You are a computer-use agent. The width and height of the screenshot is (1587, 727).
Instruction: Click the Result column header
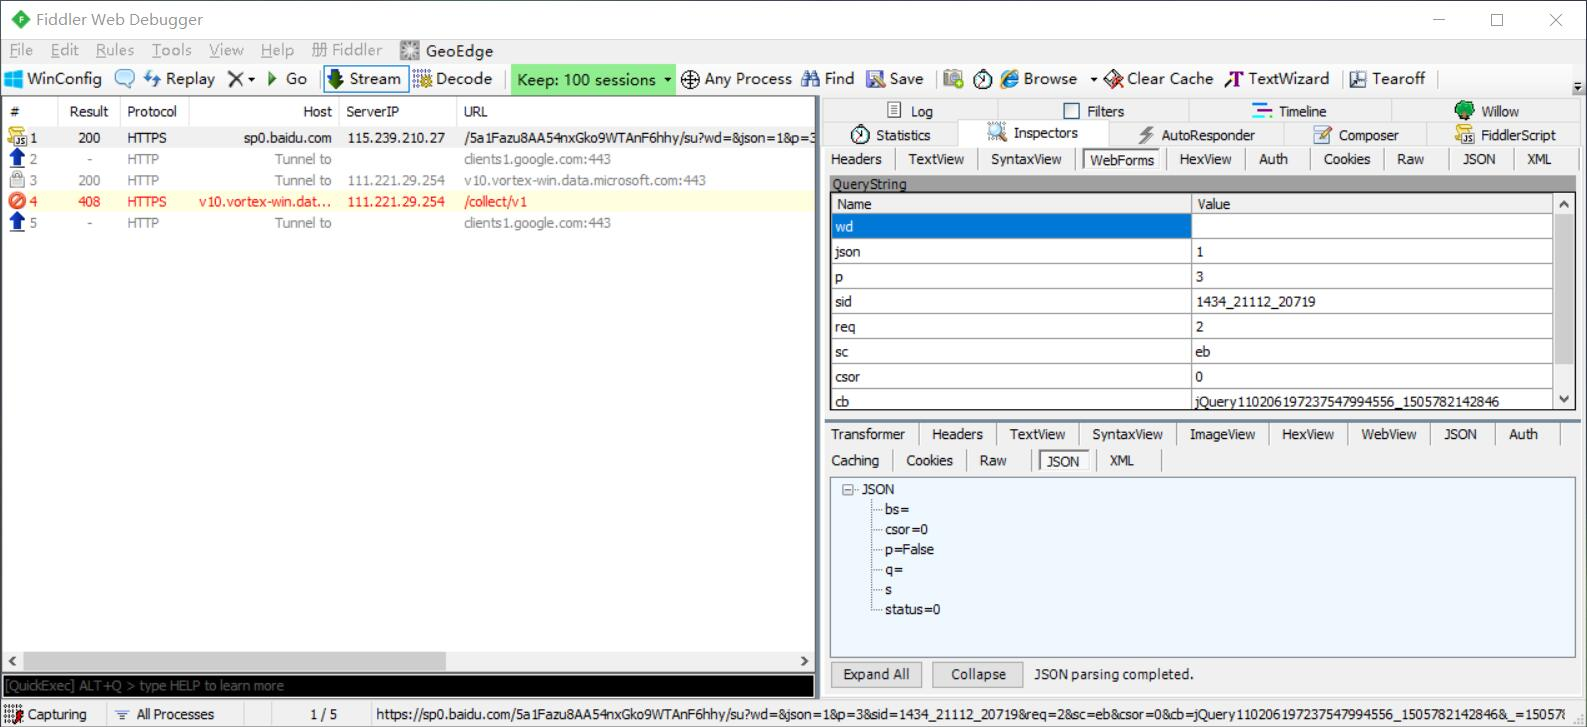click(90, 111)
